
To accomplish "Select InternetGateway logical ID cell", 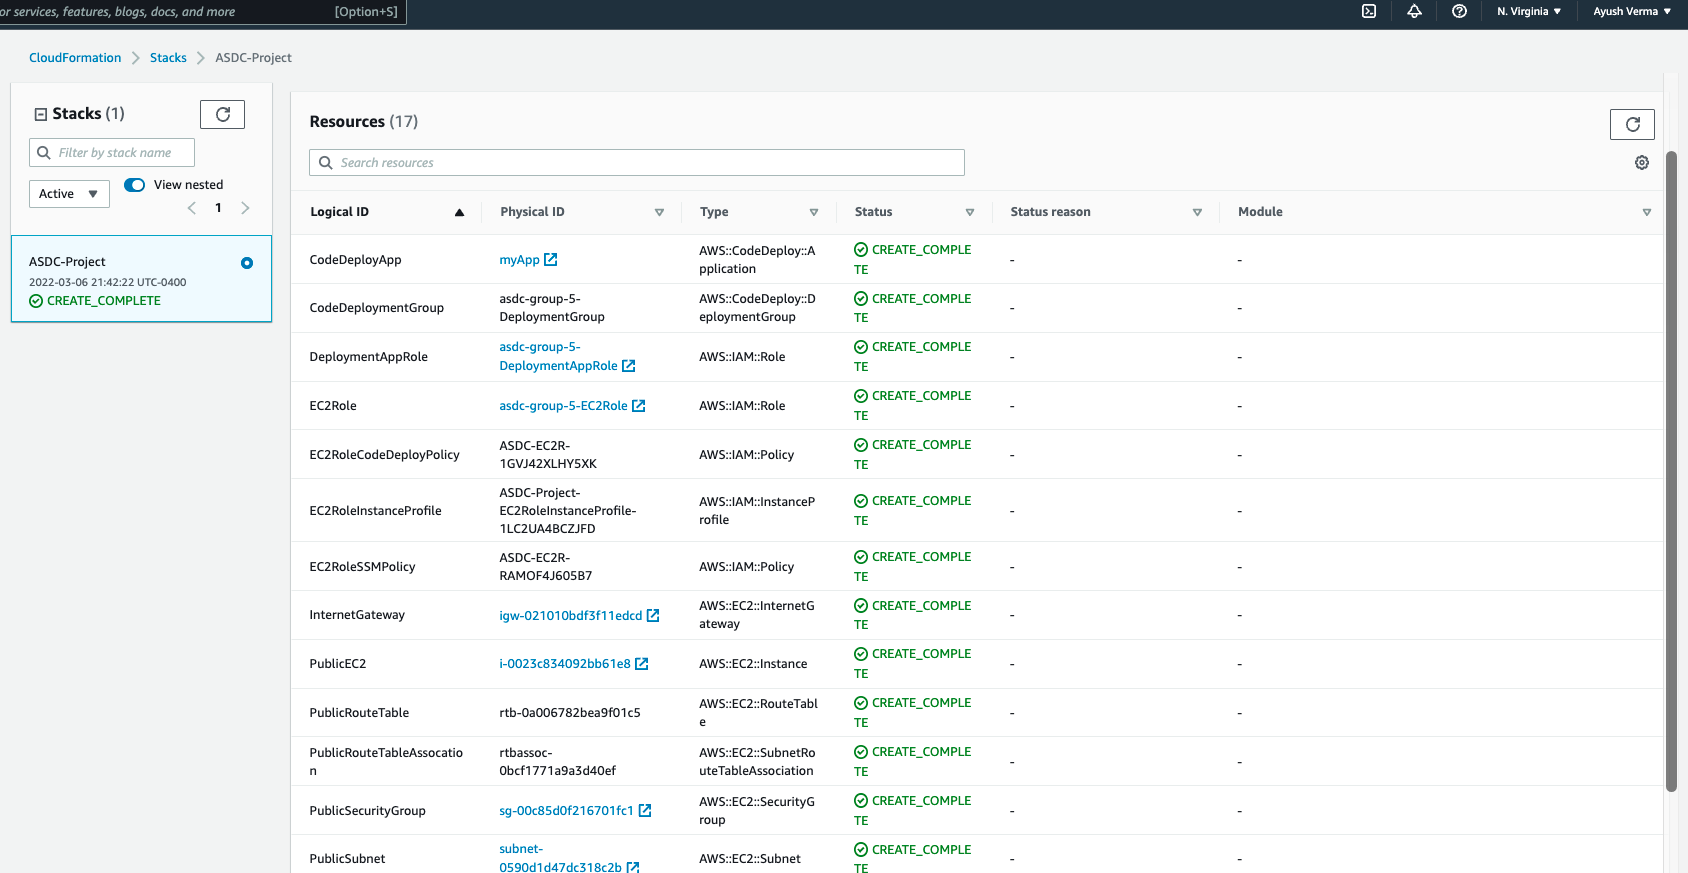I will (357, 615).
